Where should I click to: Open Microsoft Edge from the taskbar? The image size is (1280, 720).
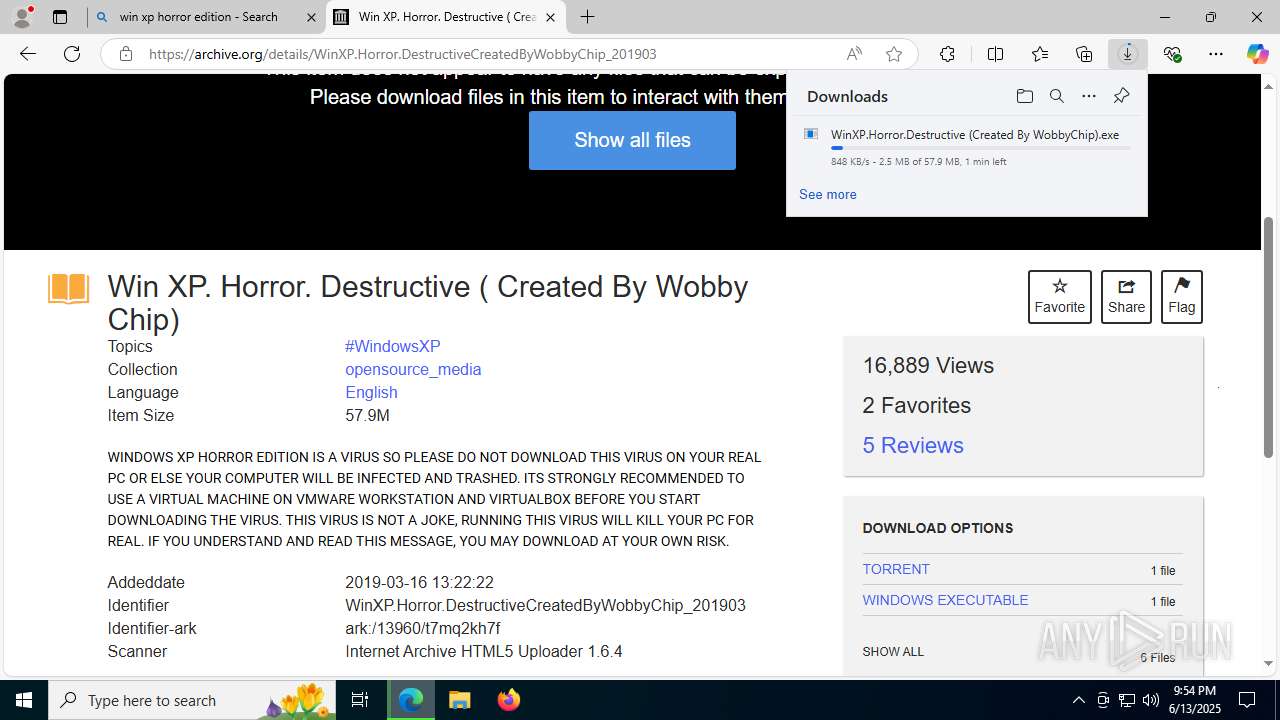tap(411, 700)
